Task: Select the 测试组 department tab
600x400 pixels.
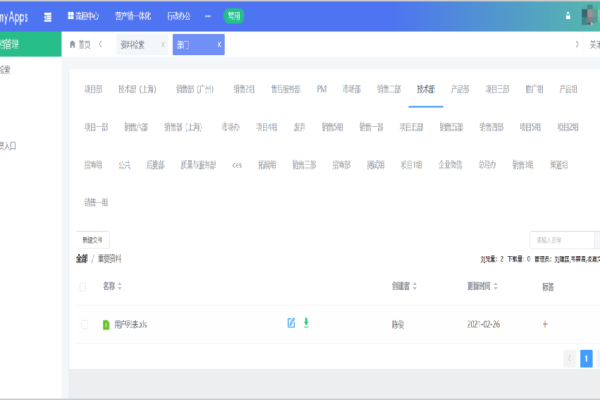Action: (376, 165)
